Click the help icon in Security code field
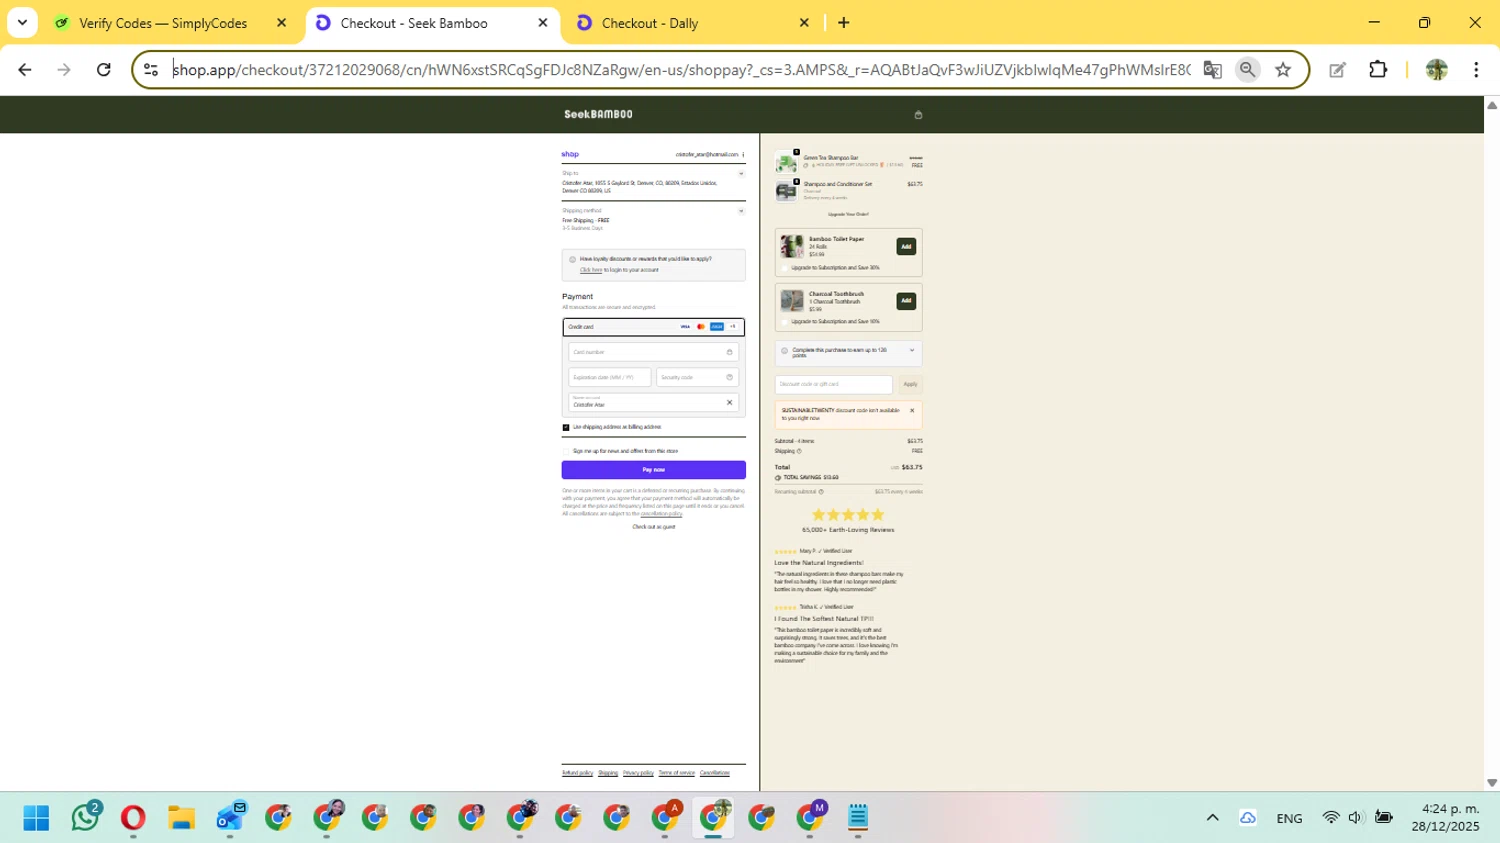 [729, 377]
